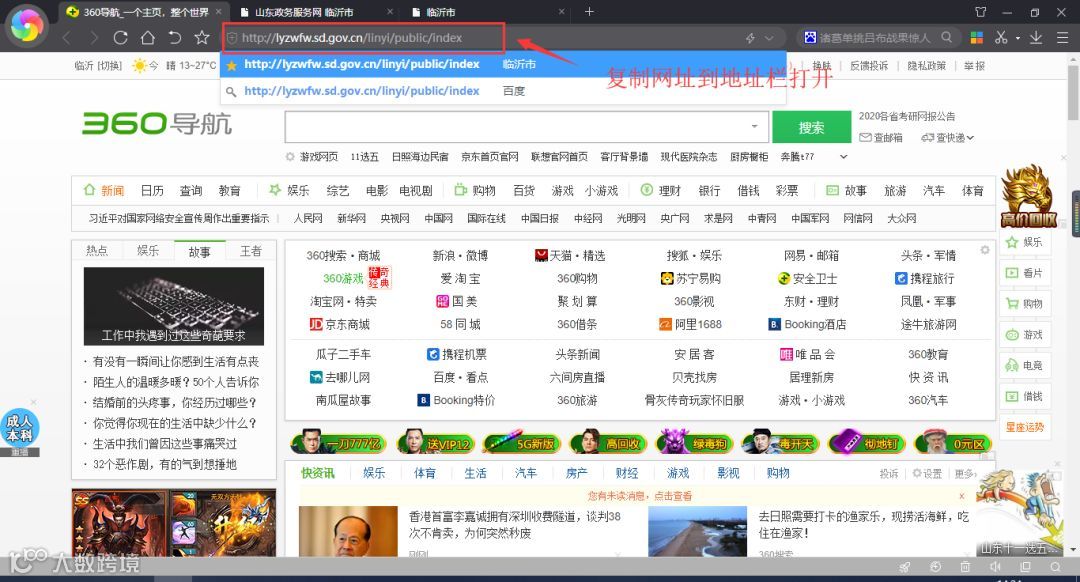
Task: Open the 李嘉诚 news headline
Action: (515, 524)
